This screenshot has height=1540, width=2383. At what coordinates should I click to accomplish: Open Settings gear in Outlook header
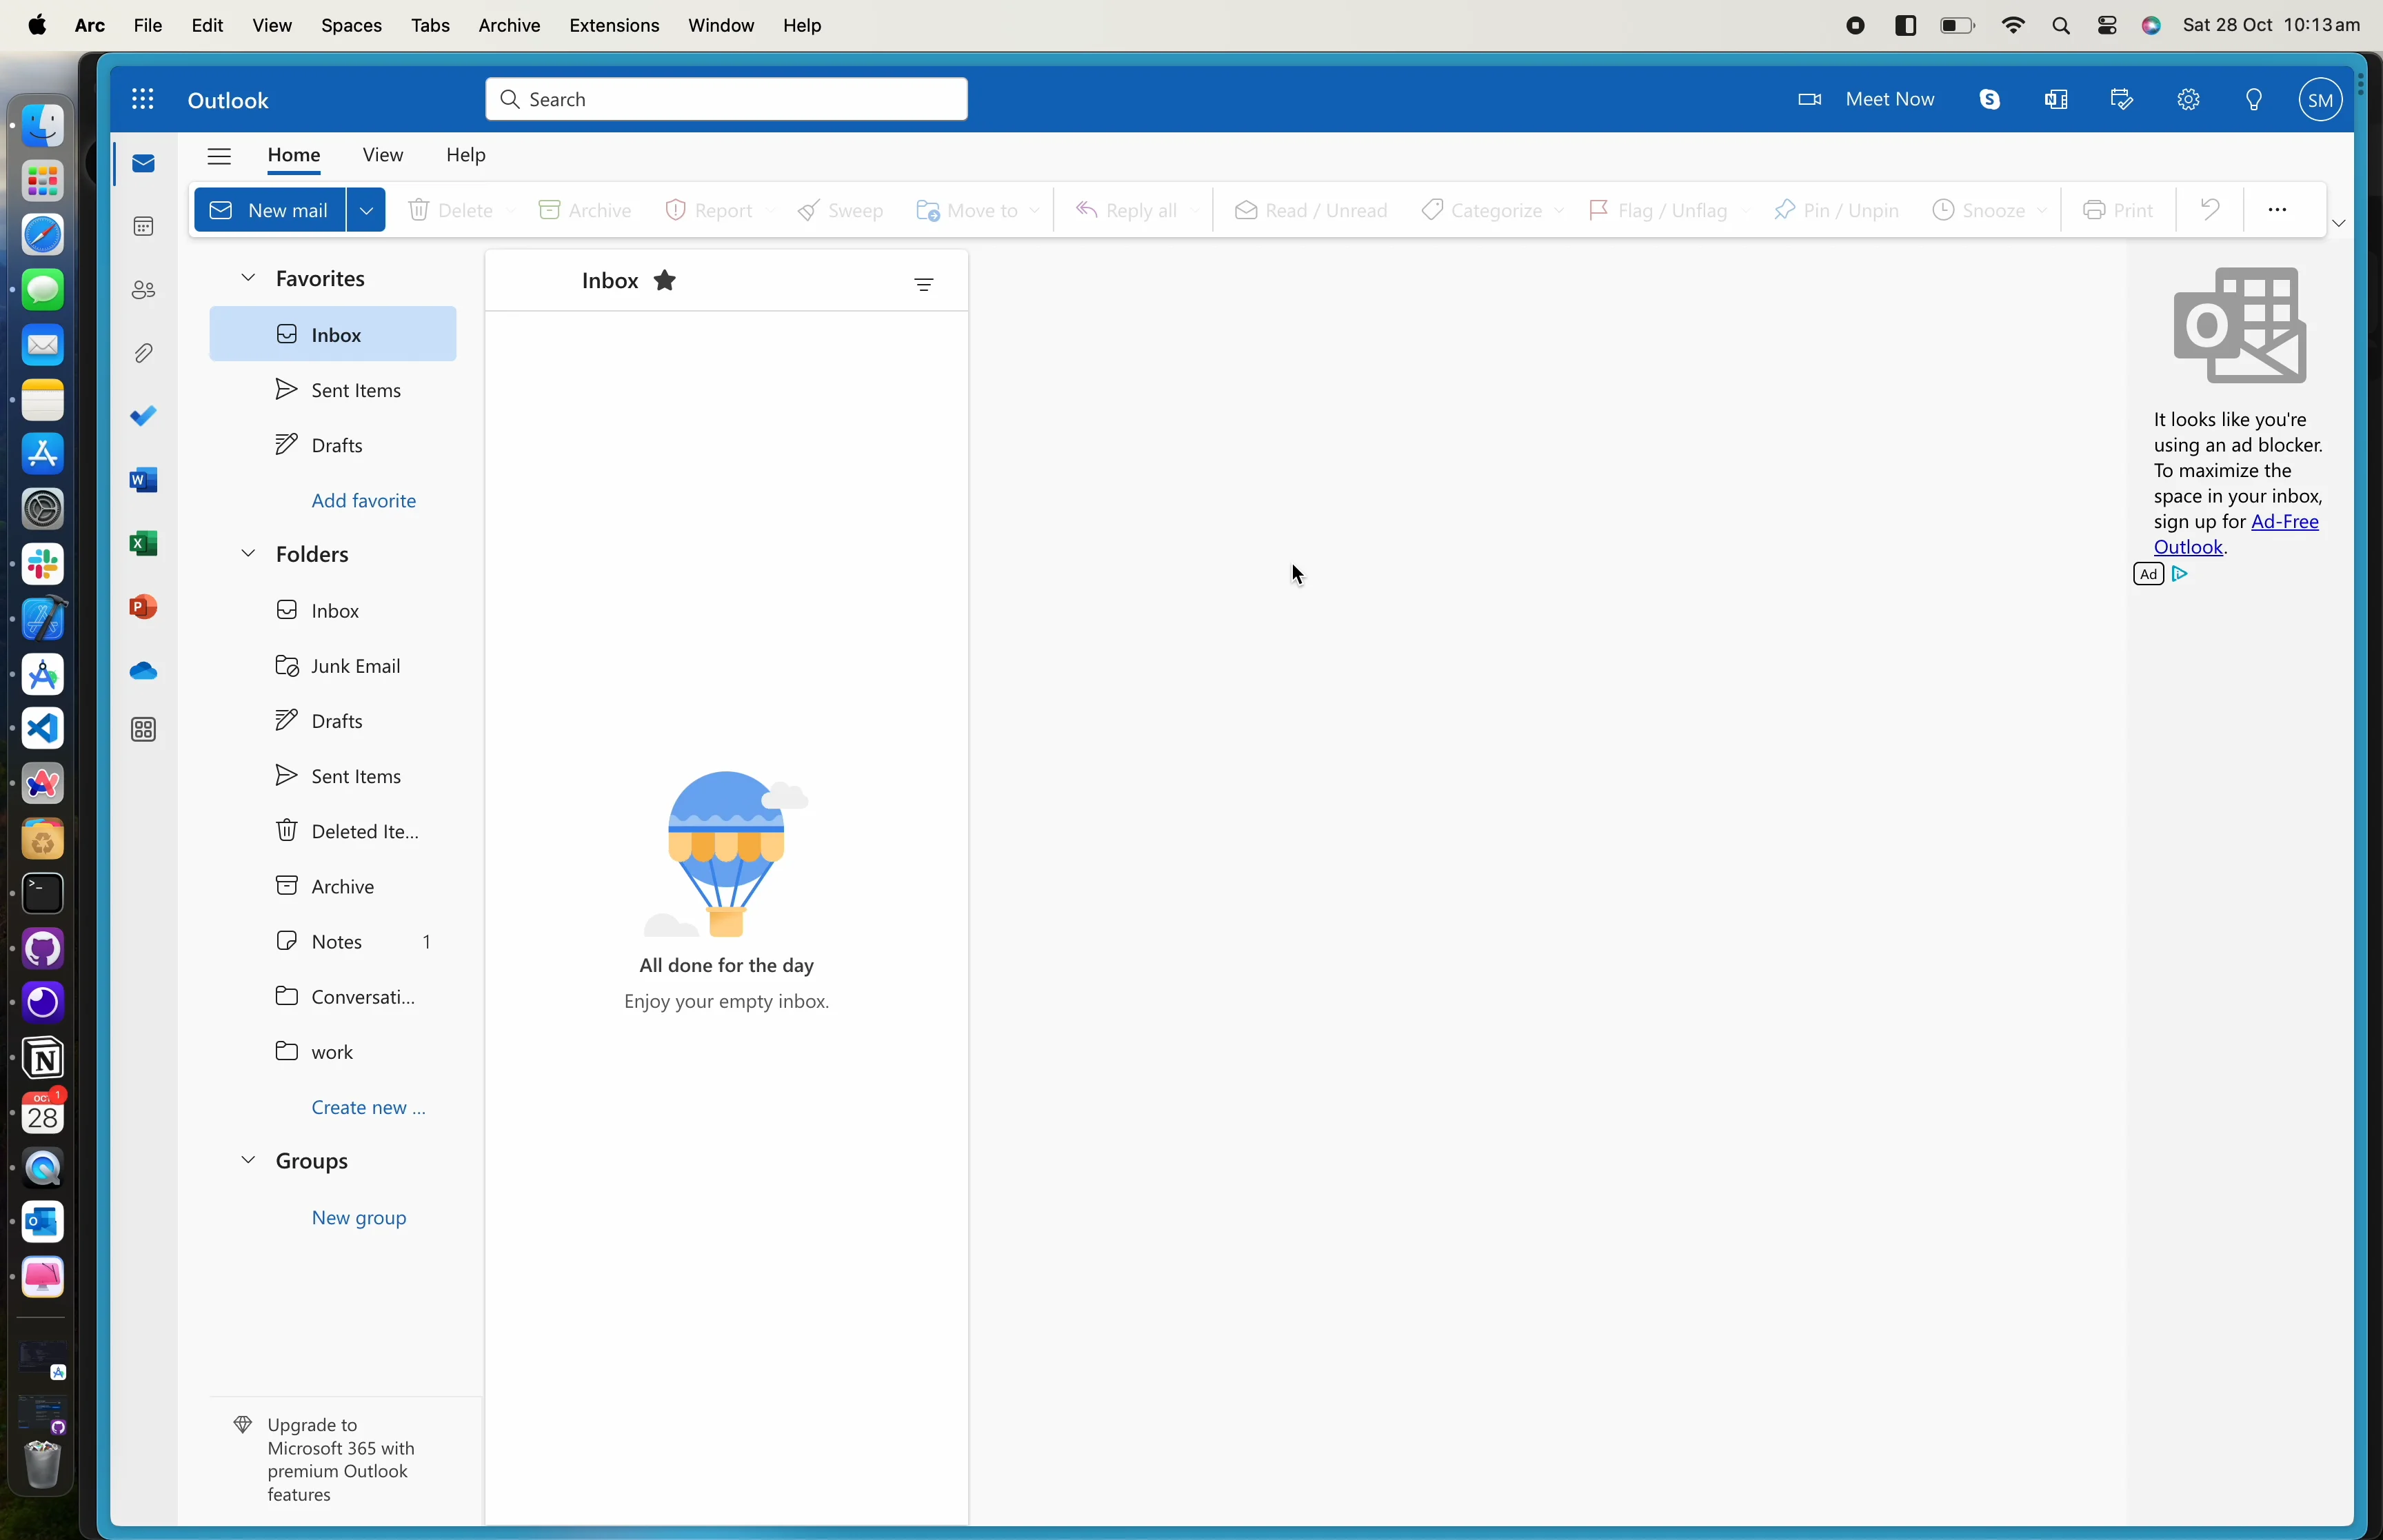click(x=2189, y=99)
